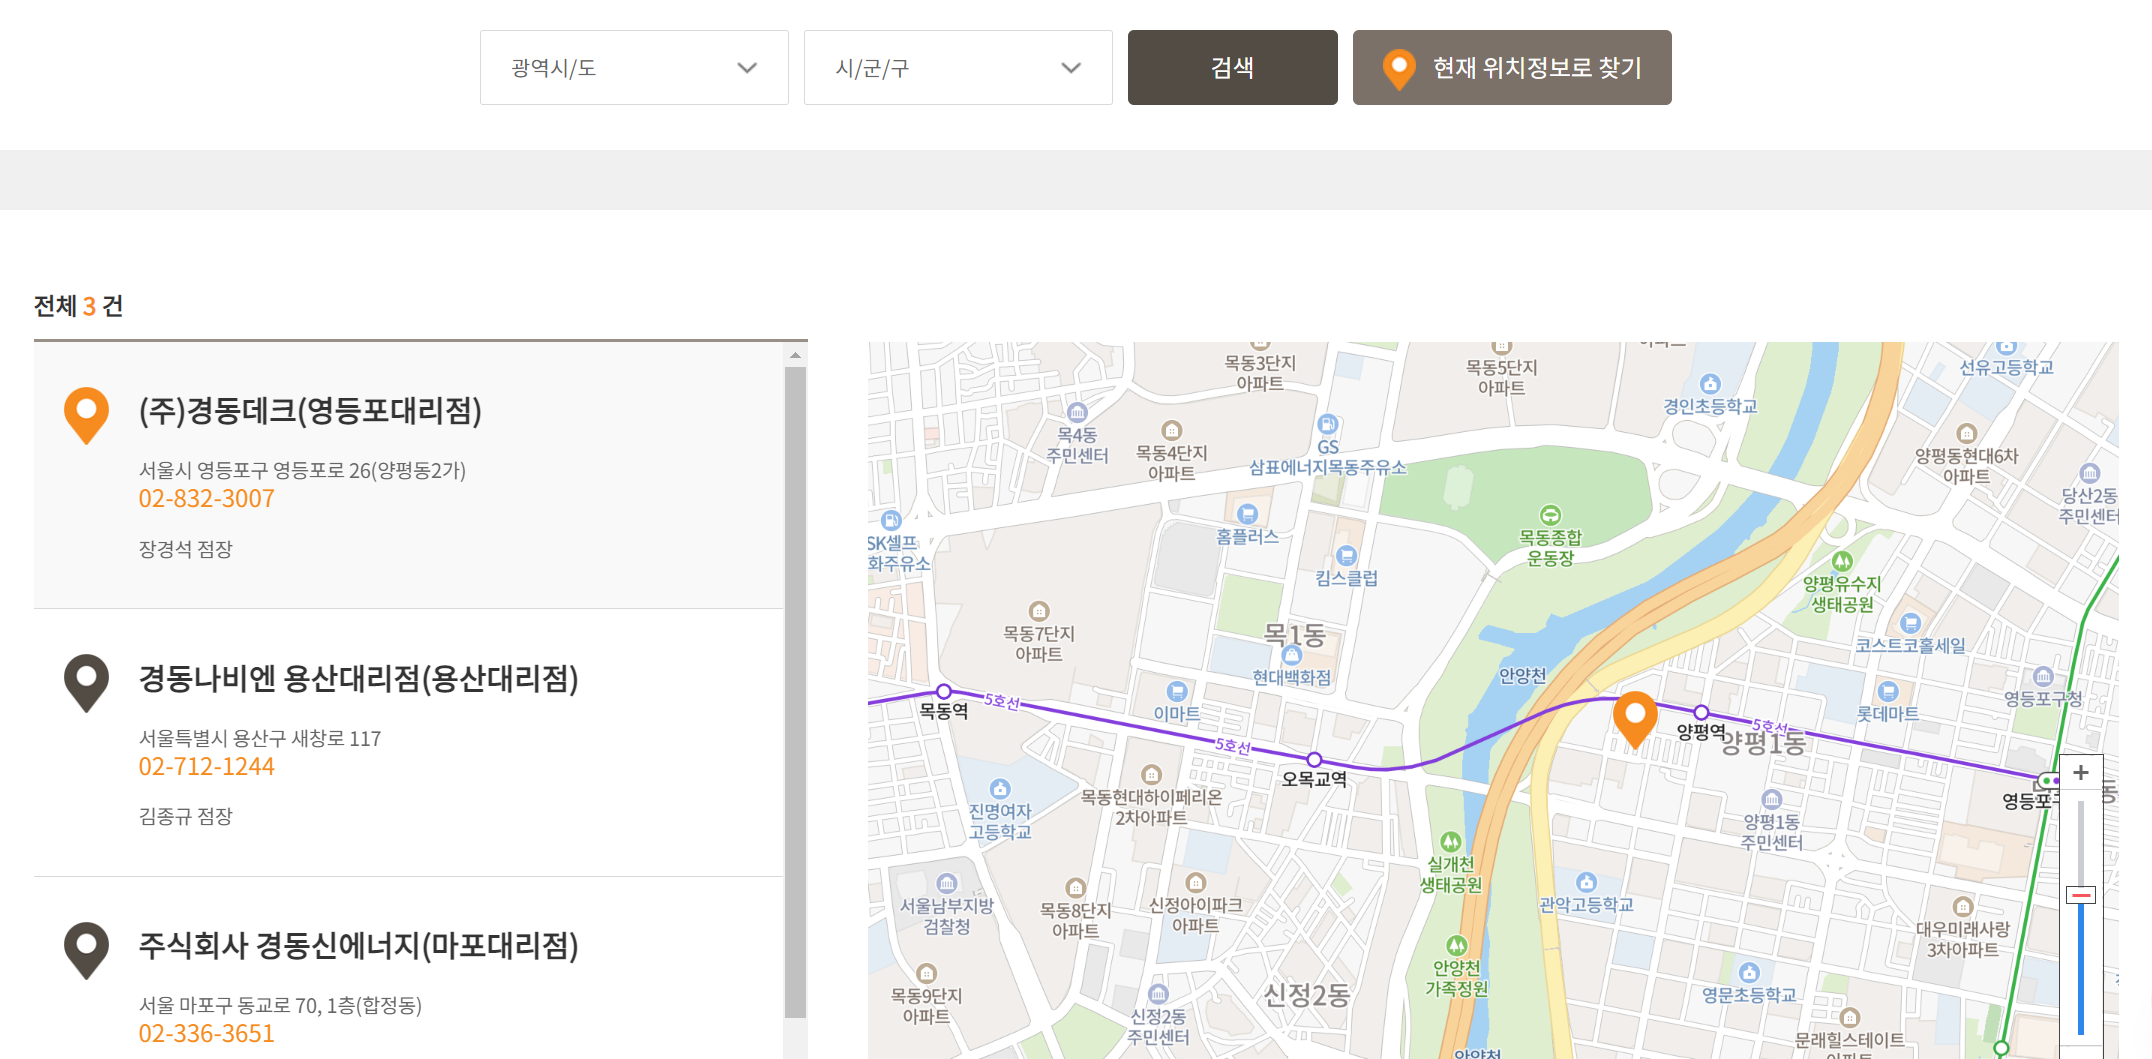Click the phone number 02-832-3007
Image resolution: width=2152 pixels, height=1059 pixels.
click(x=206, y=498)
